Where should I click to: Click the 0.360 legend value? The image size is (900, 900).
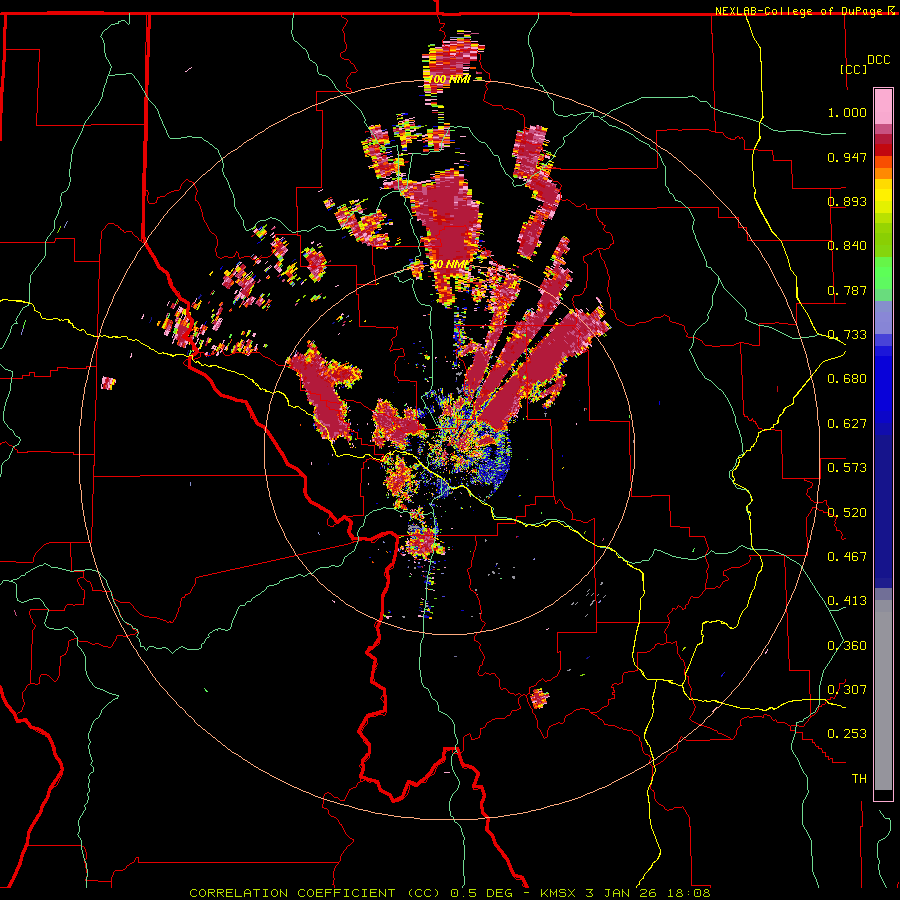click(847, 645)
